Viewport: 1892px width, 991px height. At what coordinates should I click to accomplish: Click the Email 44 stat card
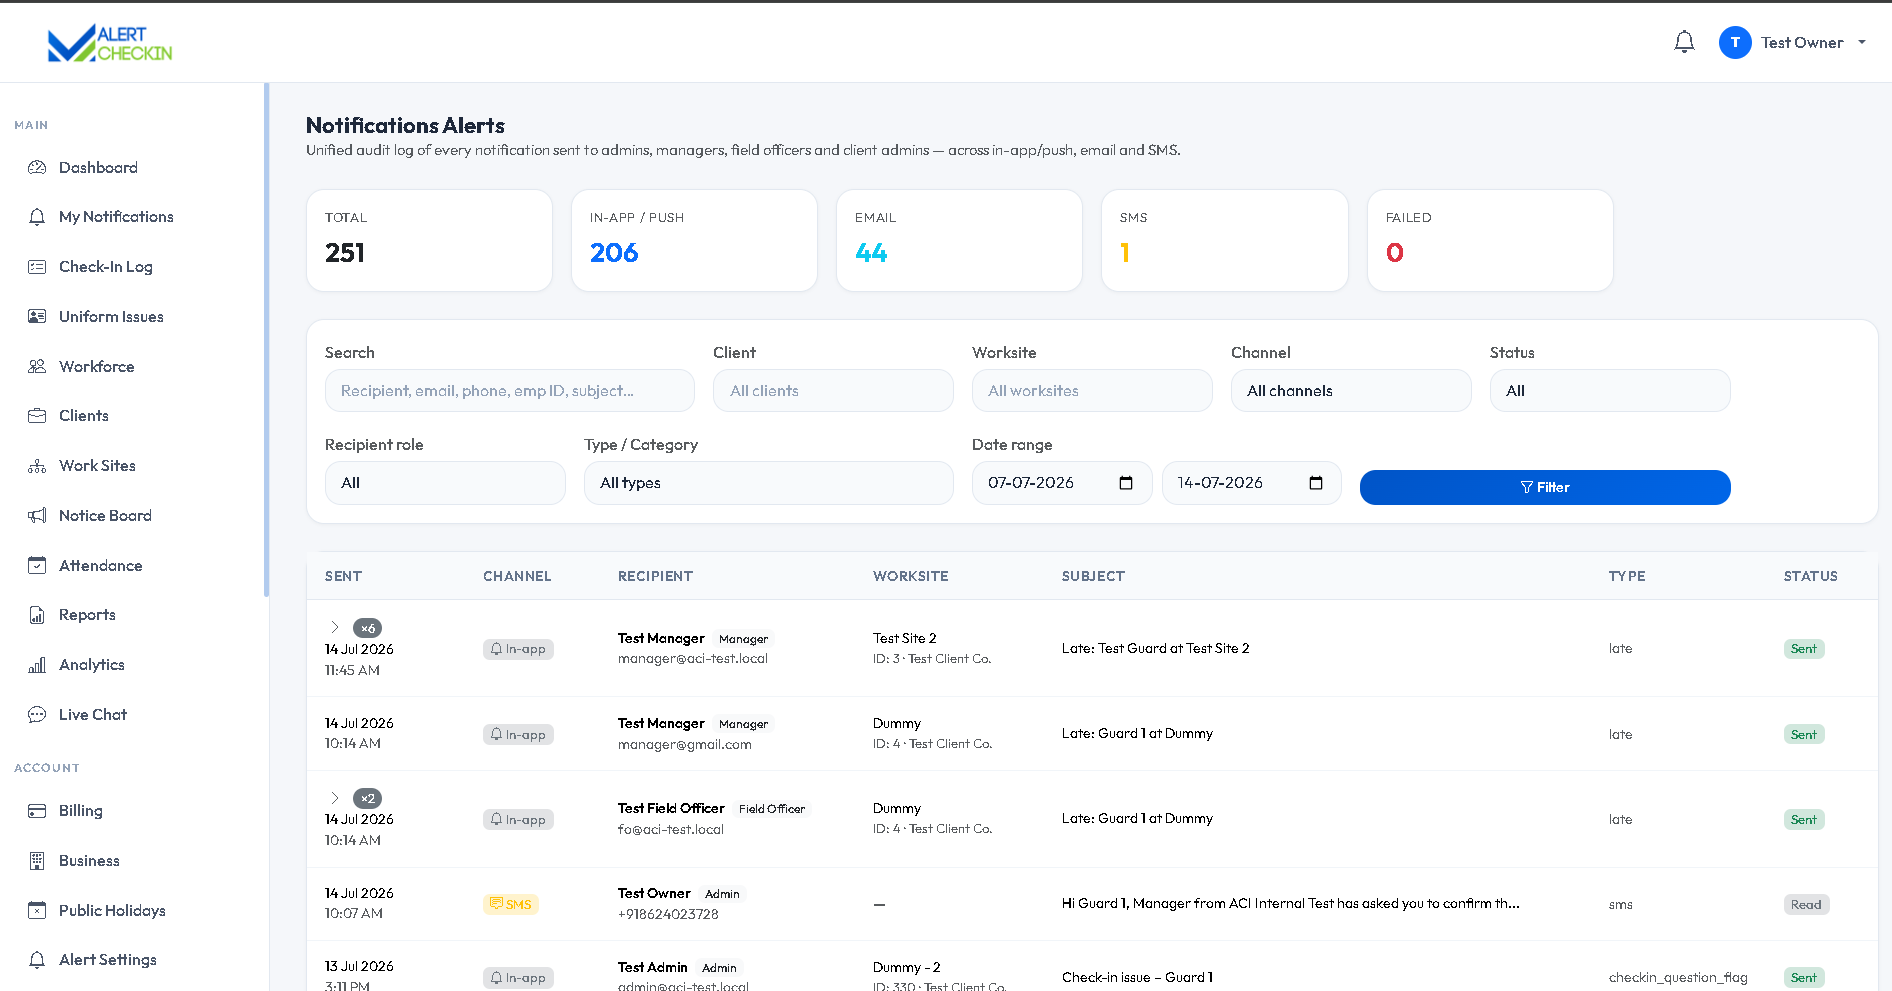tap(959, 240)
